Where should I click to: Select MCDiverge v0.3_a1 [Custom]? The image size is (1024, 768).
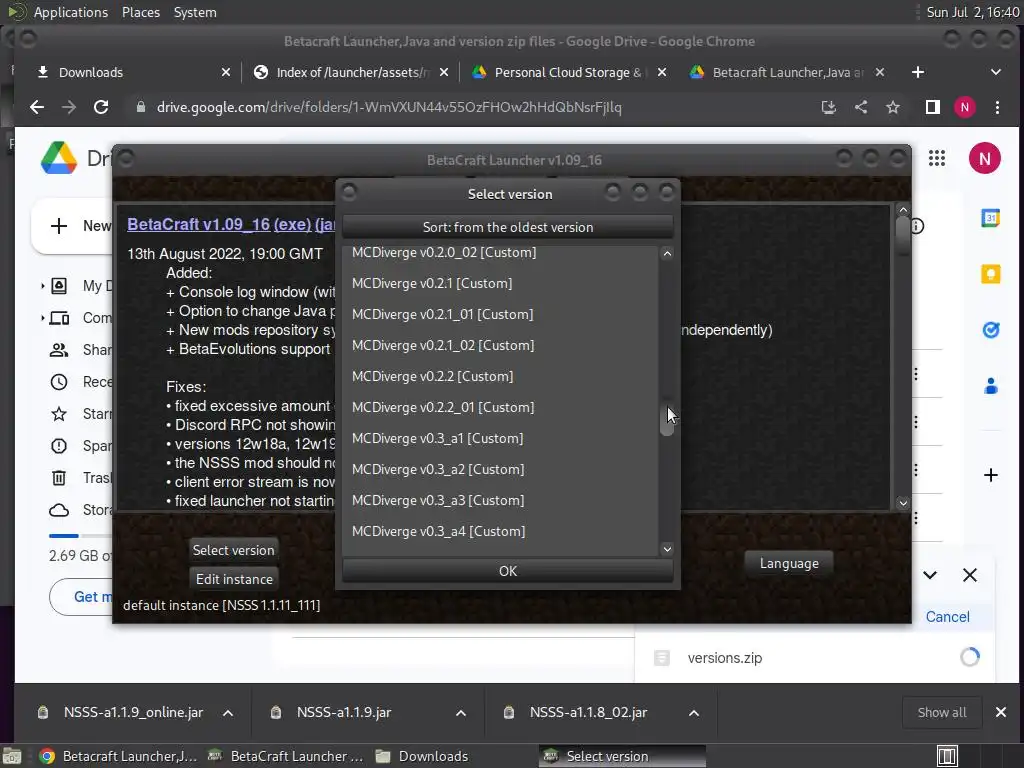501,438
